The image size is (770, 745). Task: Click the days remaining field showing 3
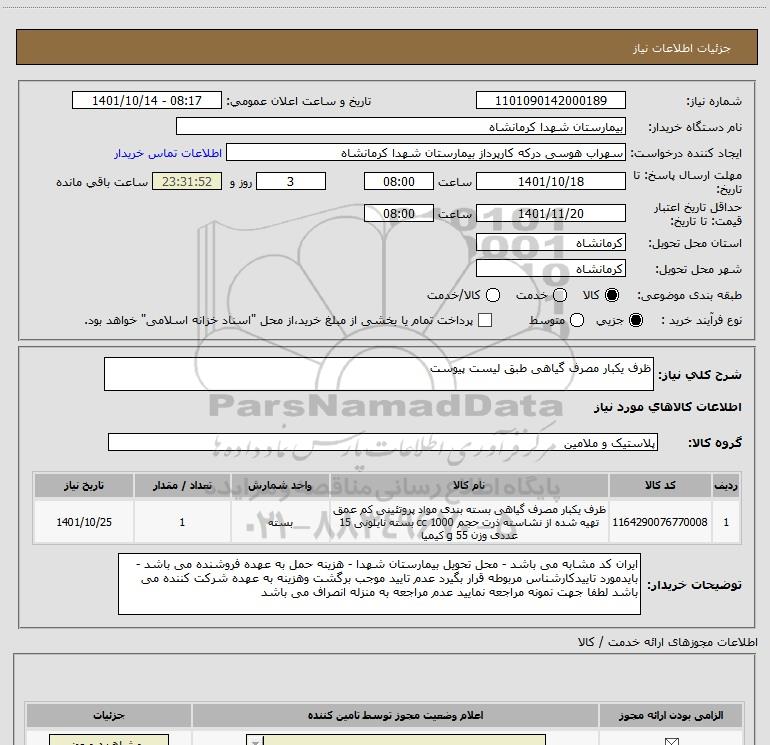click(x=291, y=181)
